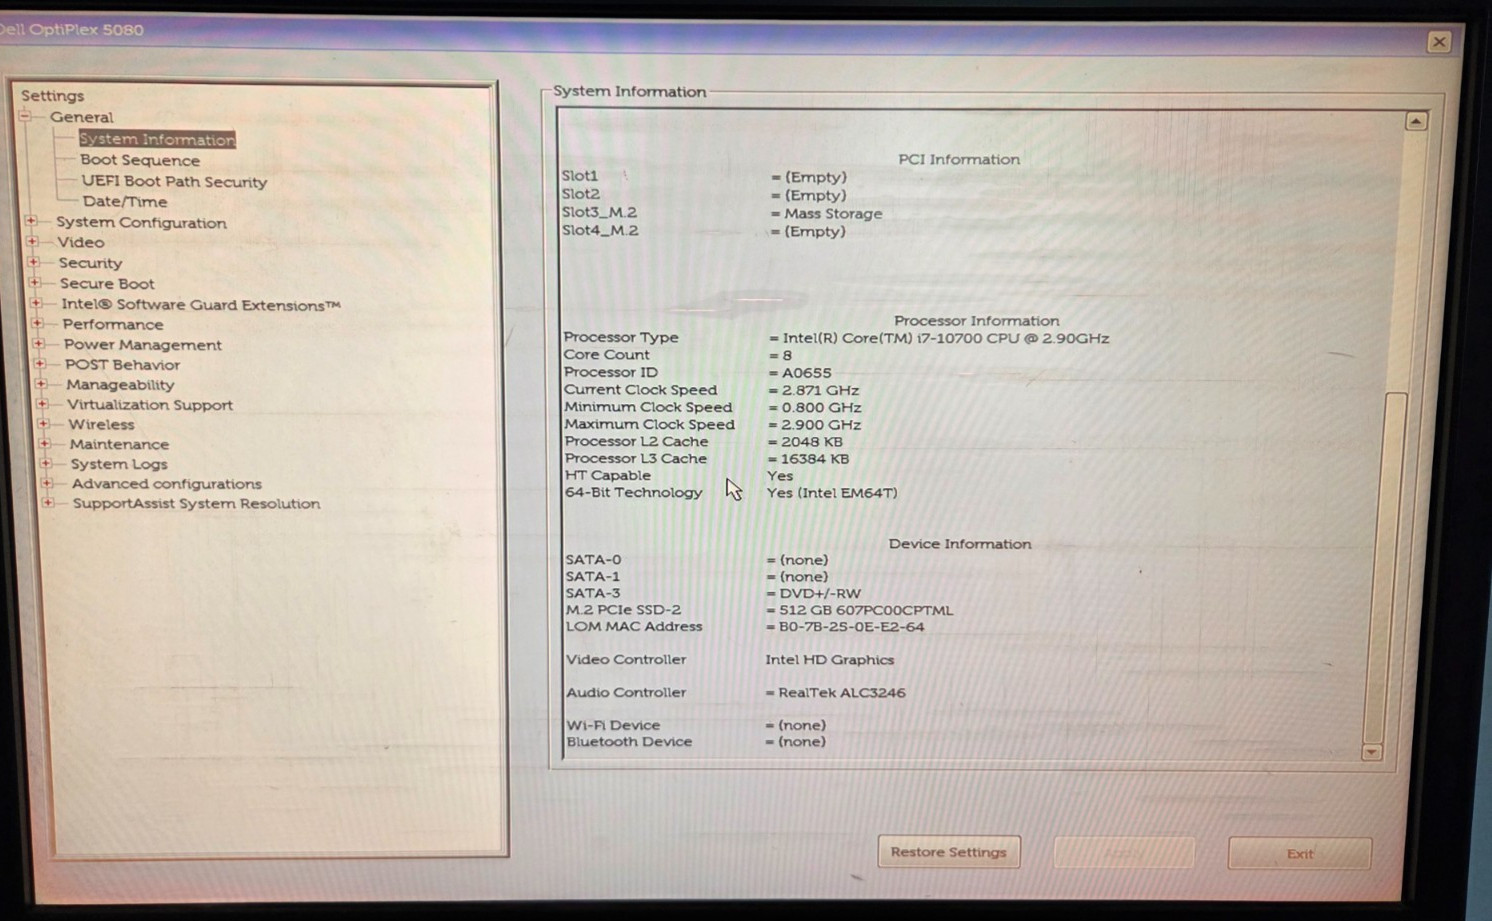The width and height of the screenshot is (1492, 921).
Task: Expand the Performance node
Action: 37,323
